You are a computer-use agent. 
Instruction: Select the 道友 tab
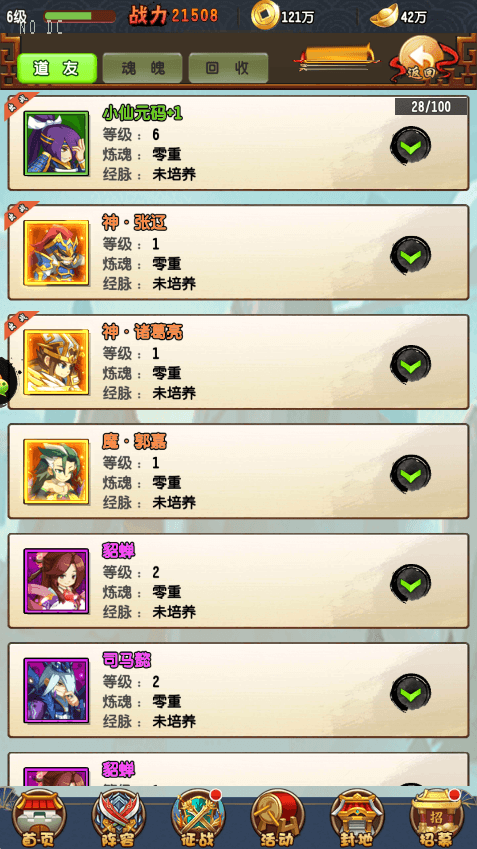pyautogui.click(x=57, y=68)
